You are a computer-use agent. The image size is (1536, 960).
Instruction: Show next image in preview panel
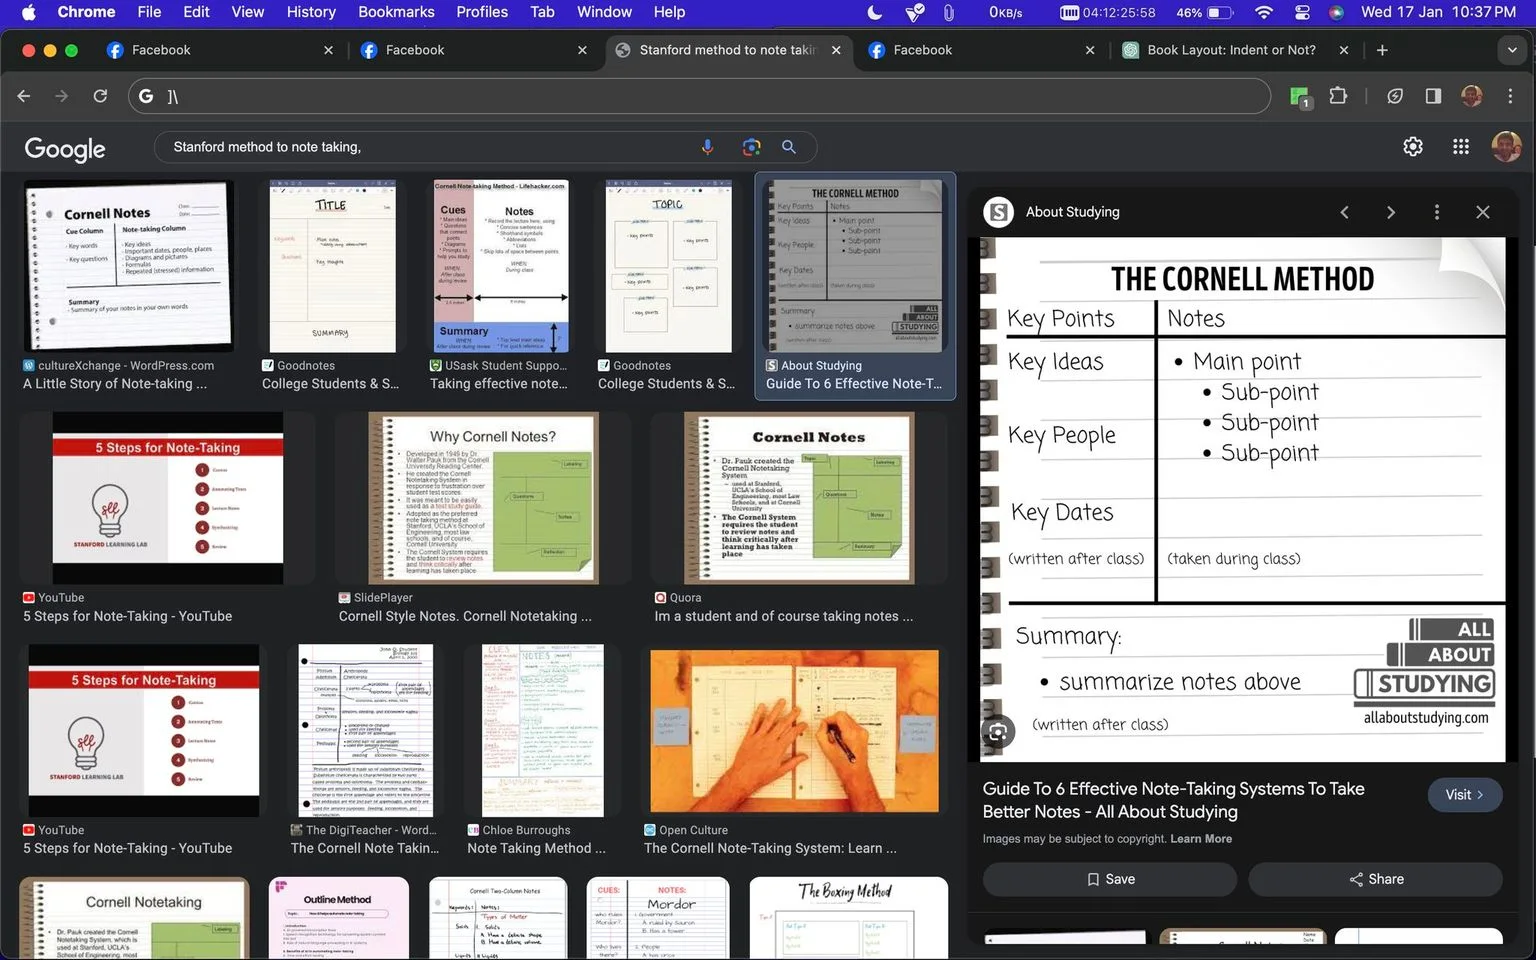(x=1390, y=212)
